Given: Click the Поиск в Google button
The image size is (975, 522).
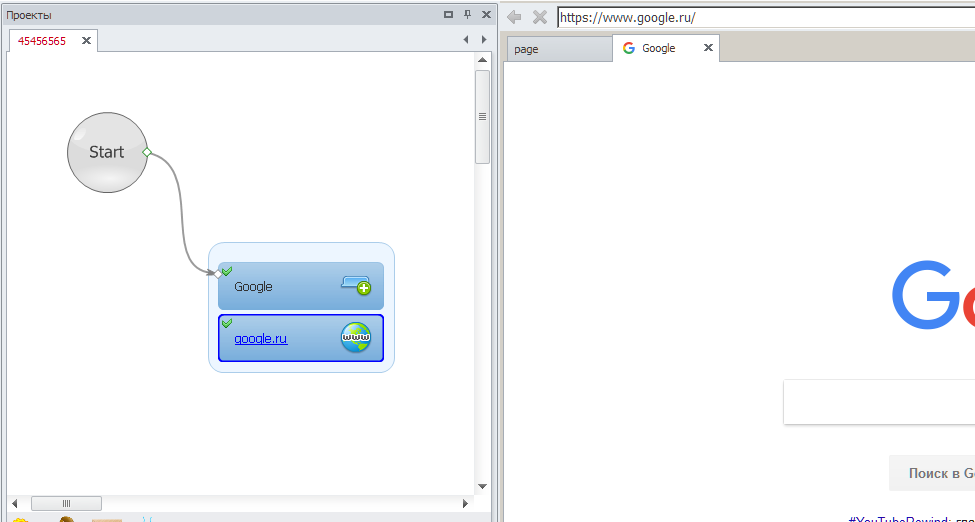Looking at the screenshot, I should tap(932, 473).
